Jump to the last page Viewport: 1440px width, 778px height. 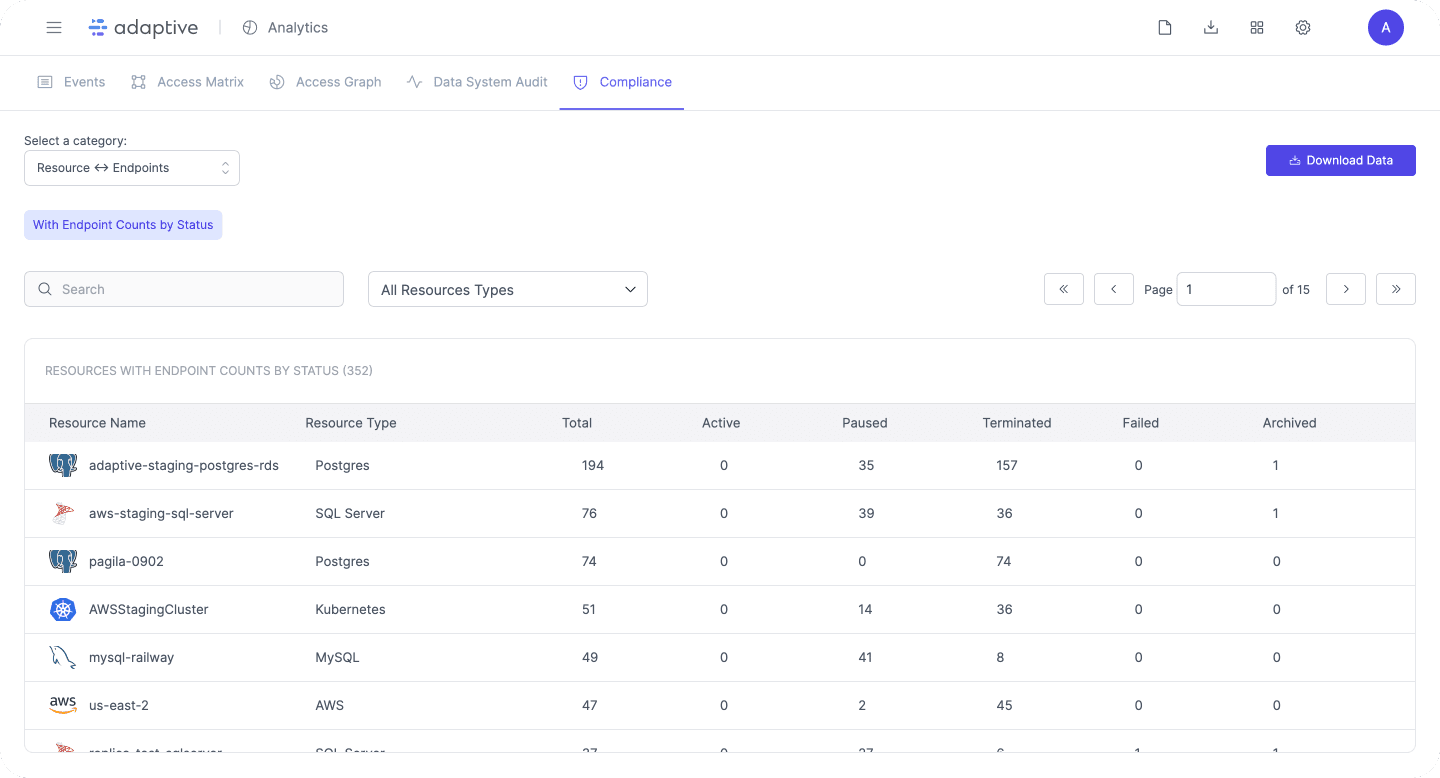[1396, 289]
